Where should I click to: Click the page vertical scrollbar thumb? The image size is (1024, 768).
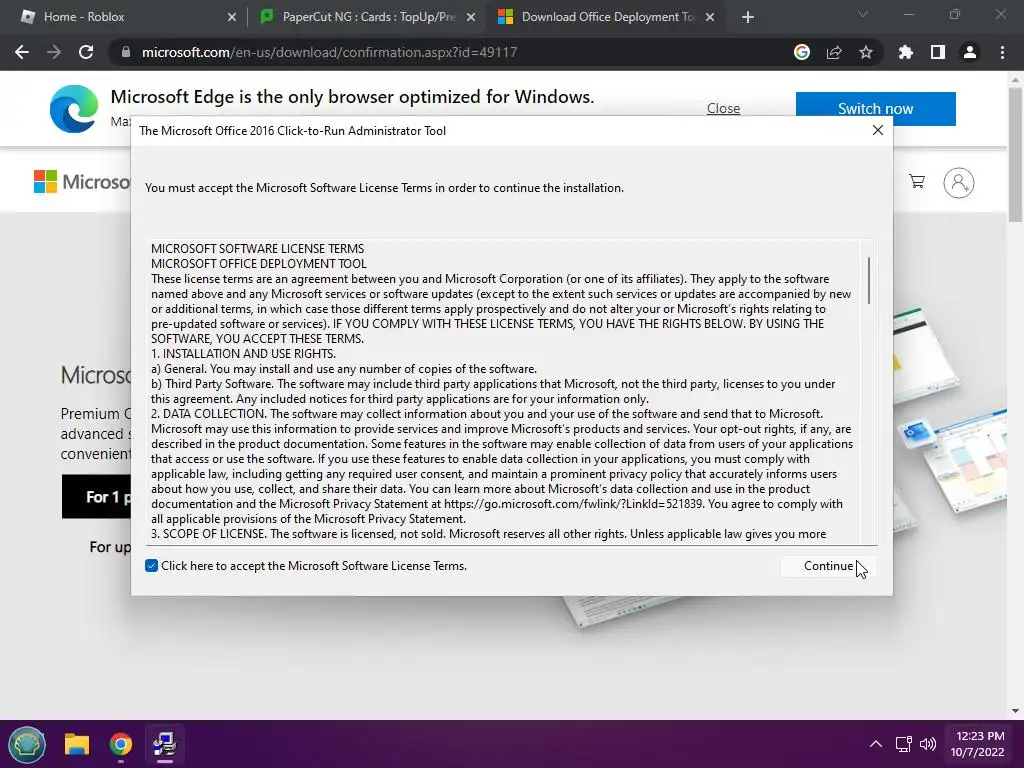coord(1016,153)
